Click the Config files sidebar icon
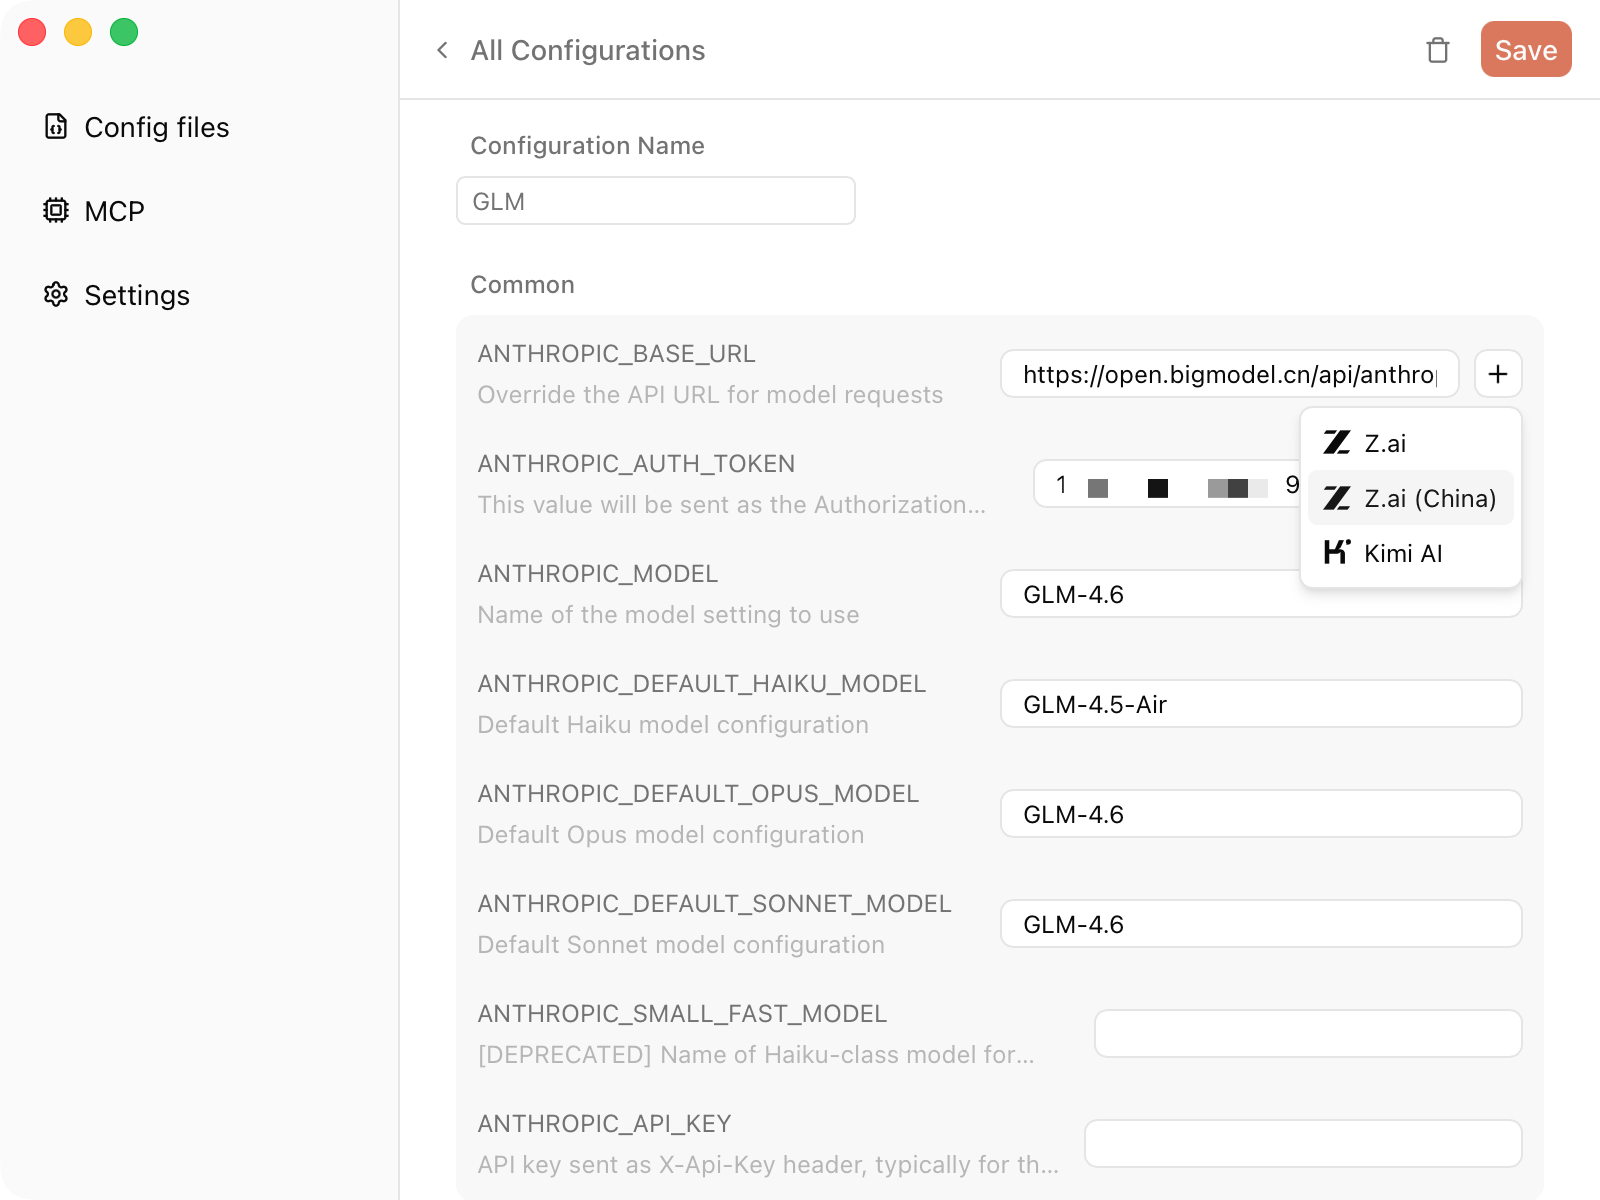Image resolution: width=1600 pixels, height=1200 pixels. coord(56,127)
